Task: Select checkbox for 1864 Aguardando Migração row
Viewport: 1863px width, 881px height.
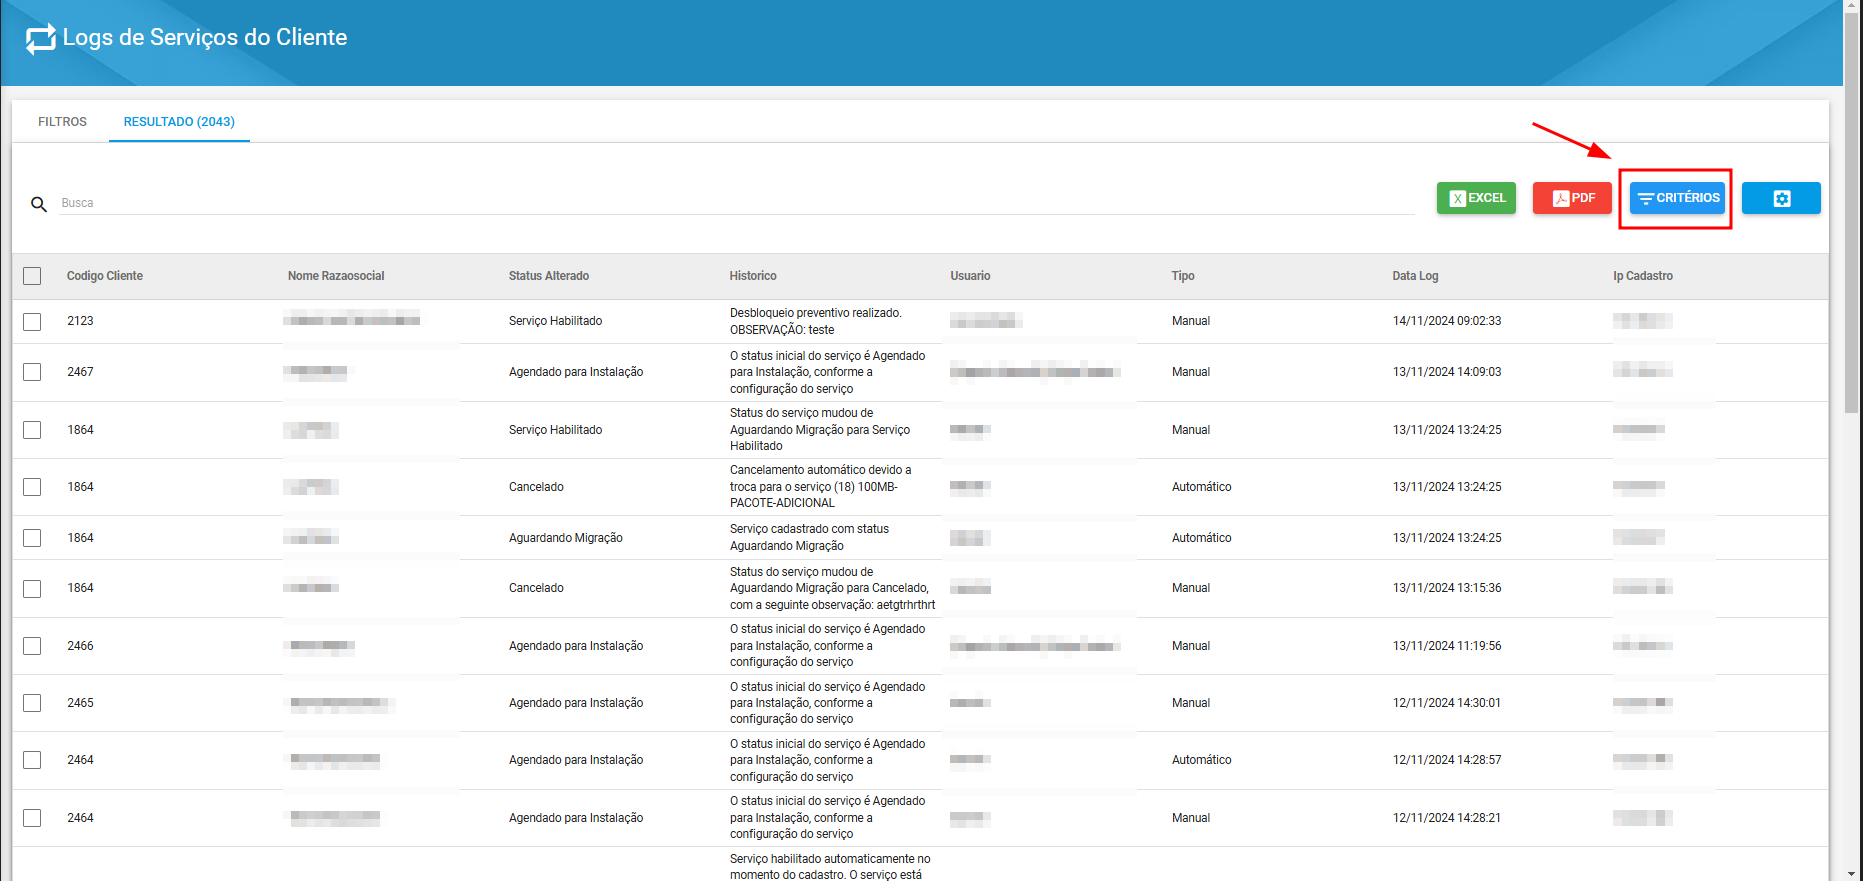Action: coord(32,538)
